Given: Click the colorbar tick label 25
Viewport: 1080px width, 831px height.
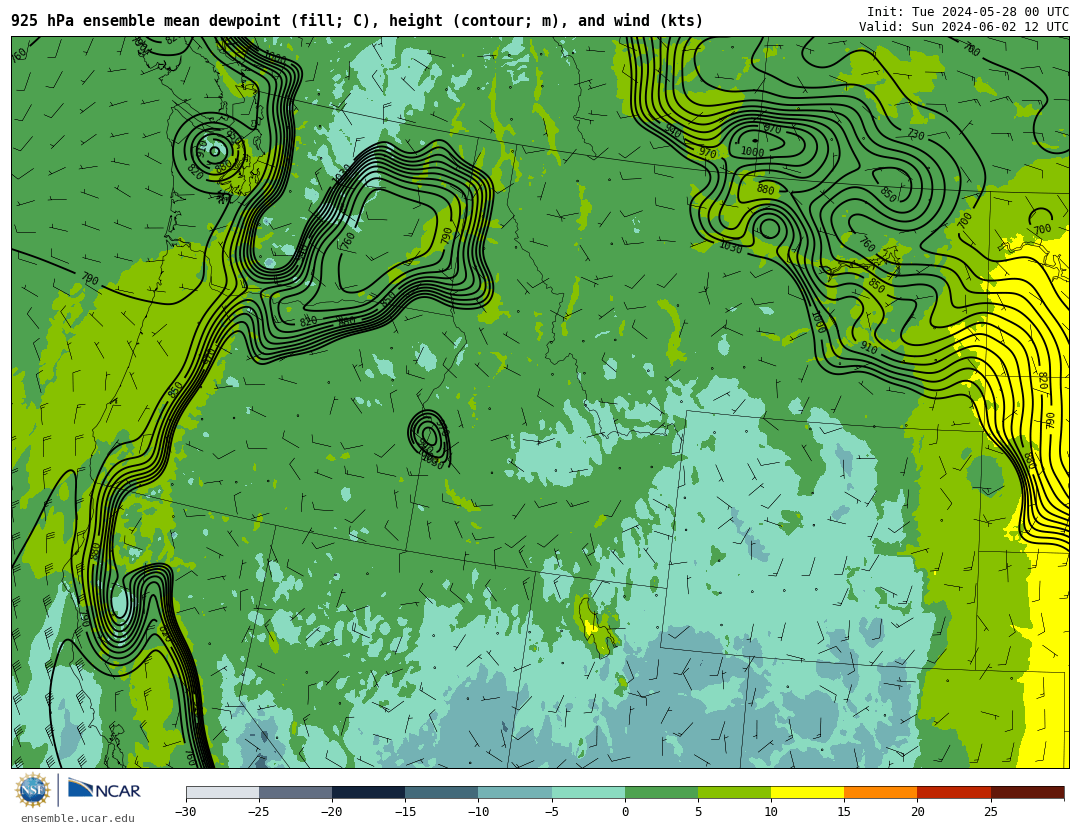Looking at the screenshot, I should coord(990,812).
